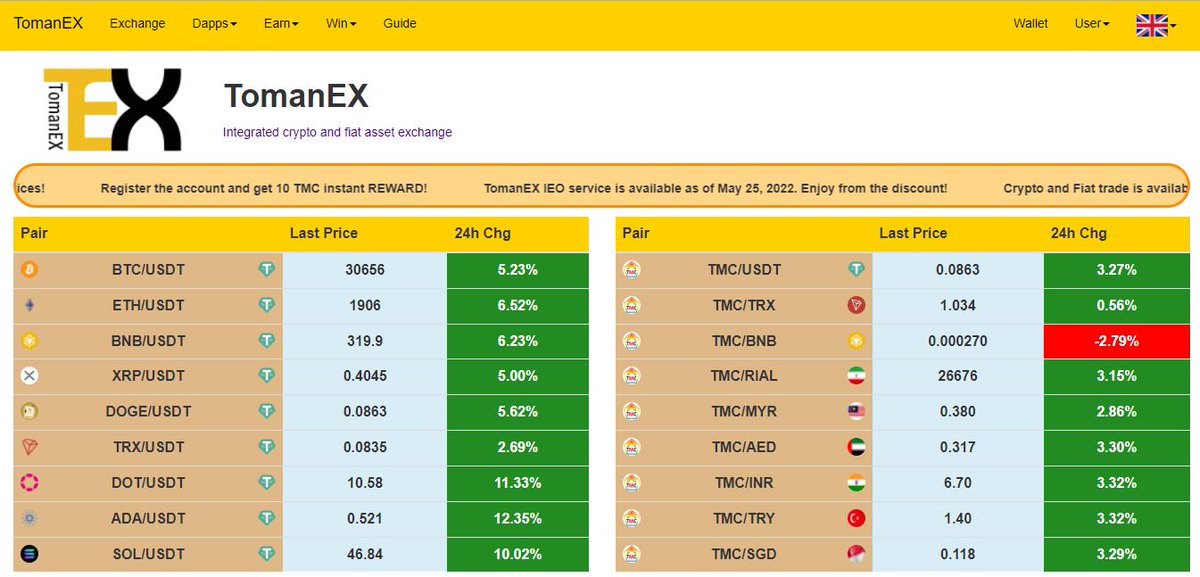This screenshot has width=1200, height=577.
Task: Click the Polkadot icon in DOT/USDT row
Action: [x=30, y=483]
